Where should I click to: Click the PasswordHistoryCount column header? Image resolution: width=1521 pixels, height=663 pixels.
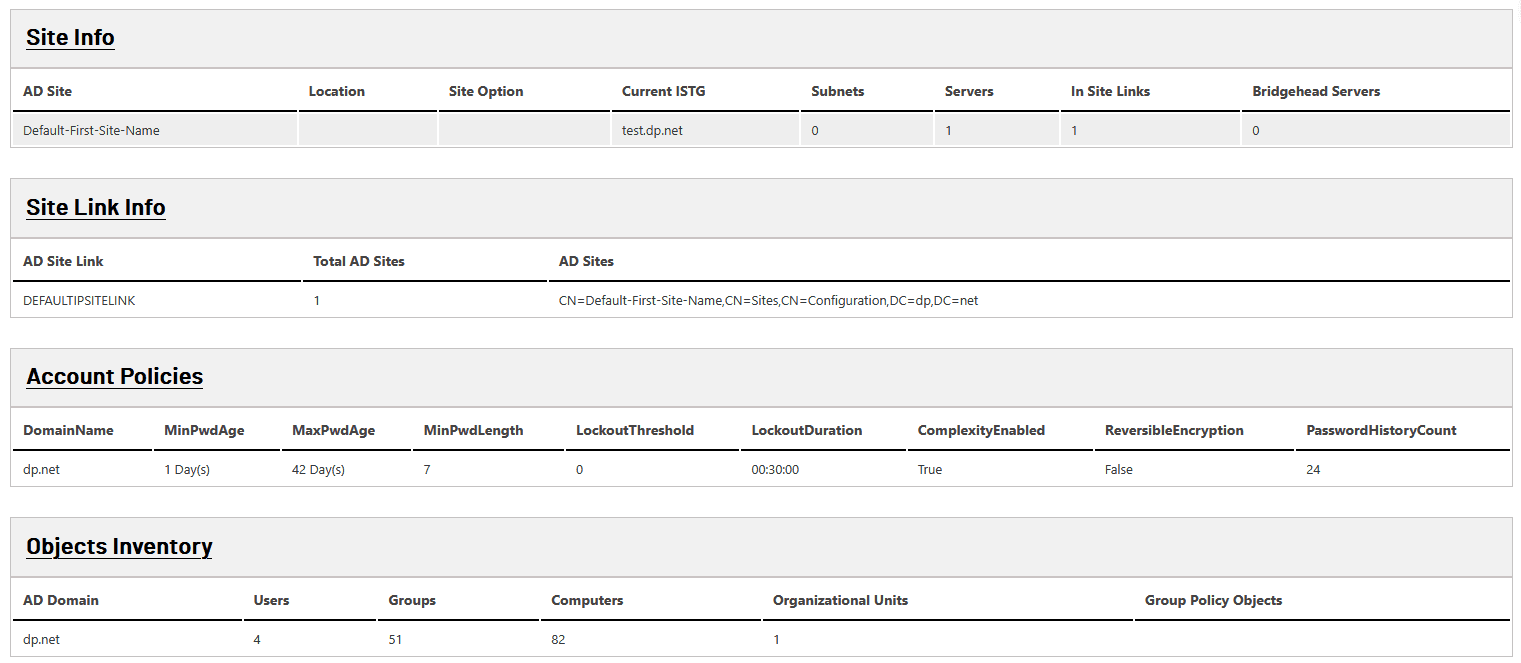(x=1381, y=430)
